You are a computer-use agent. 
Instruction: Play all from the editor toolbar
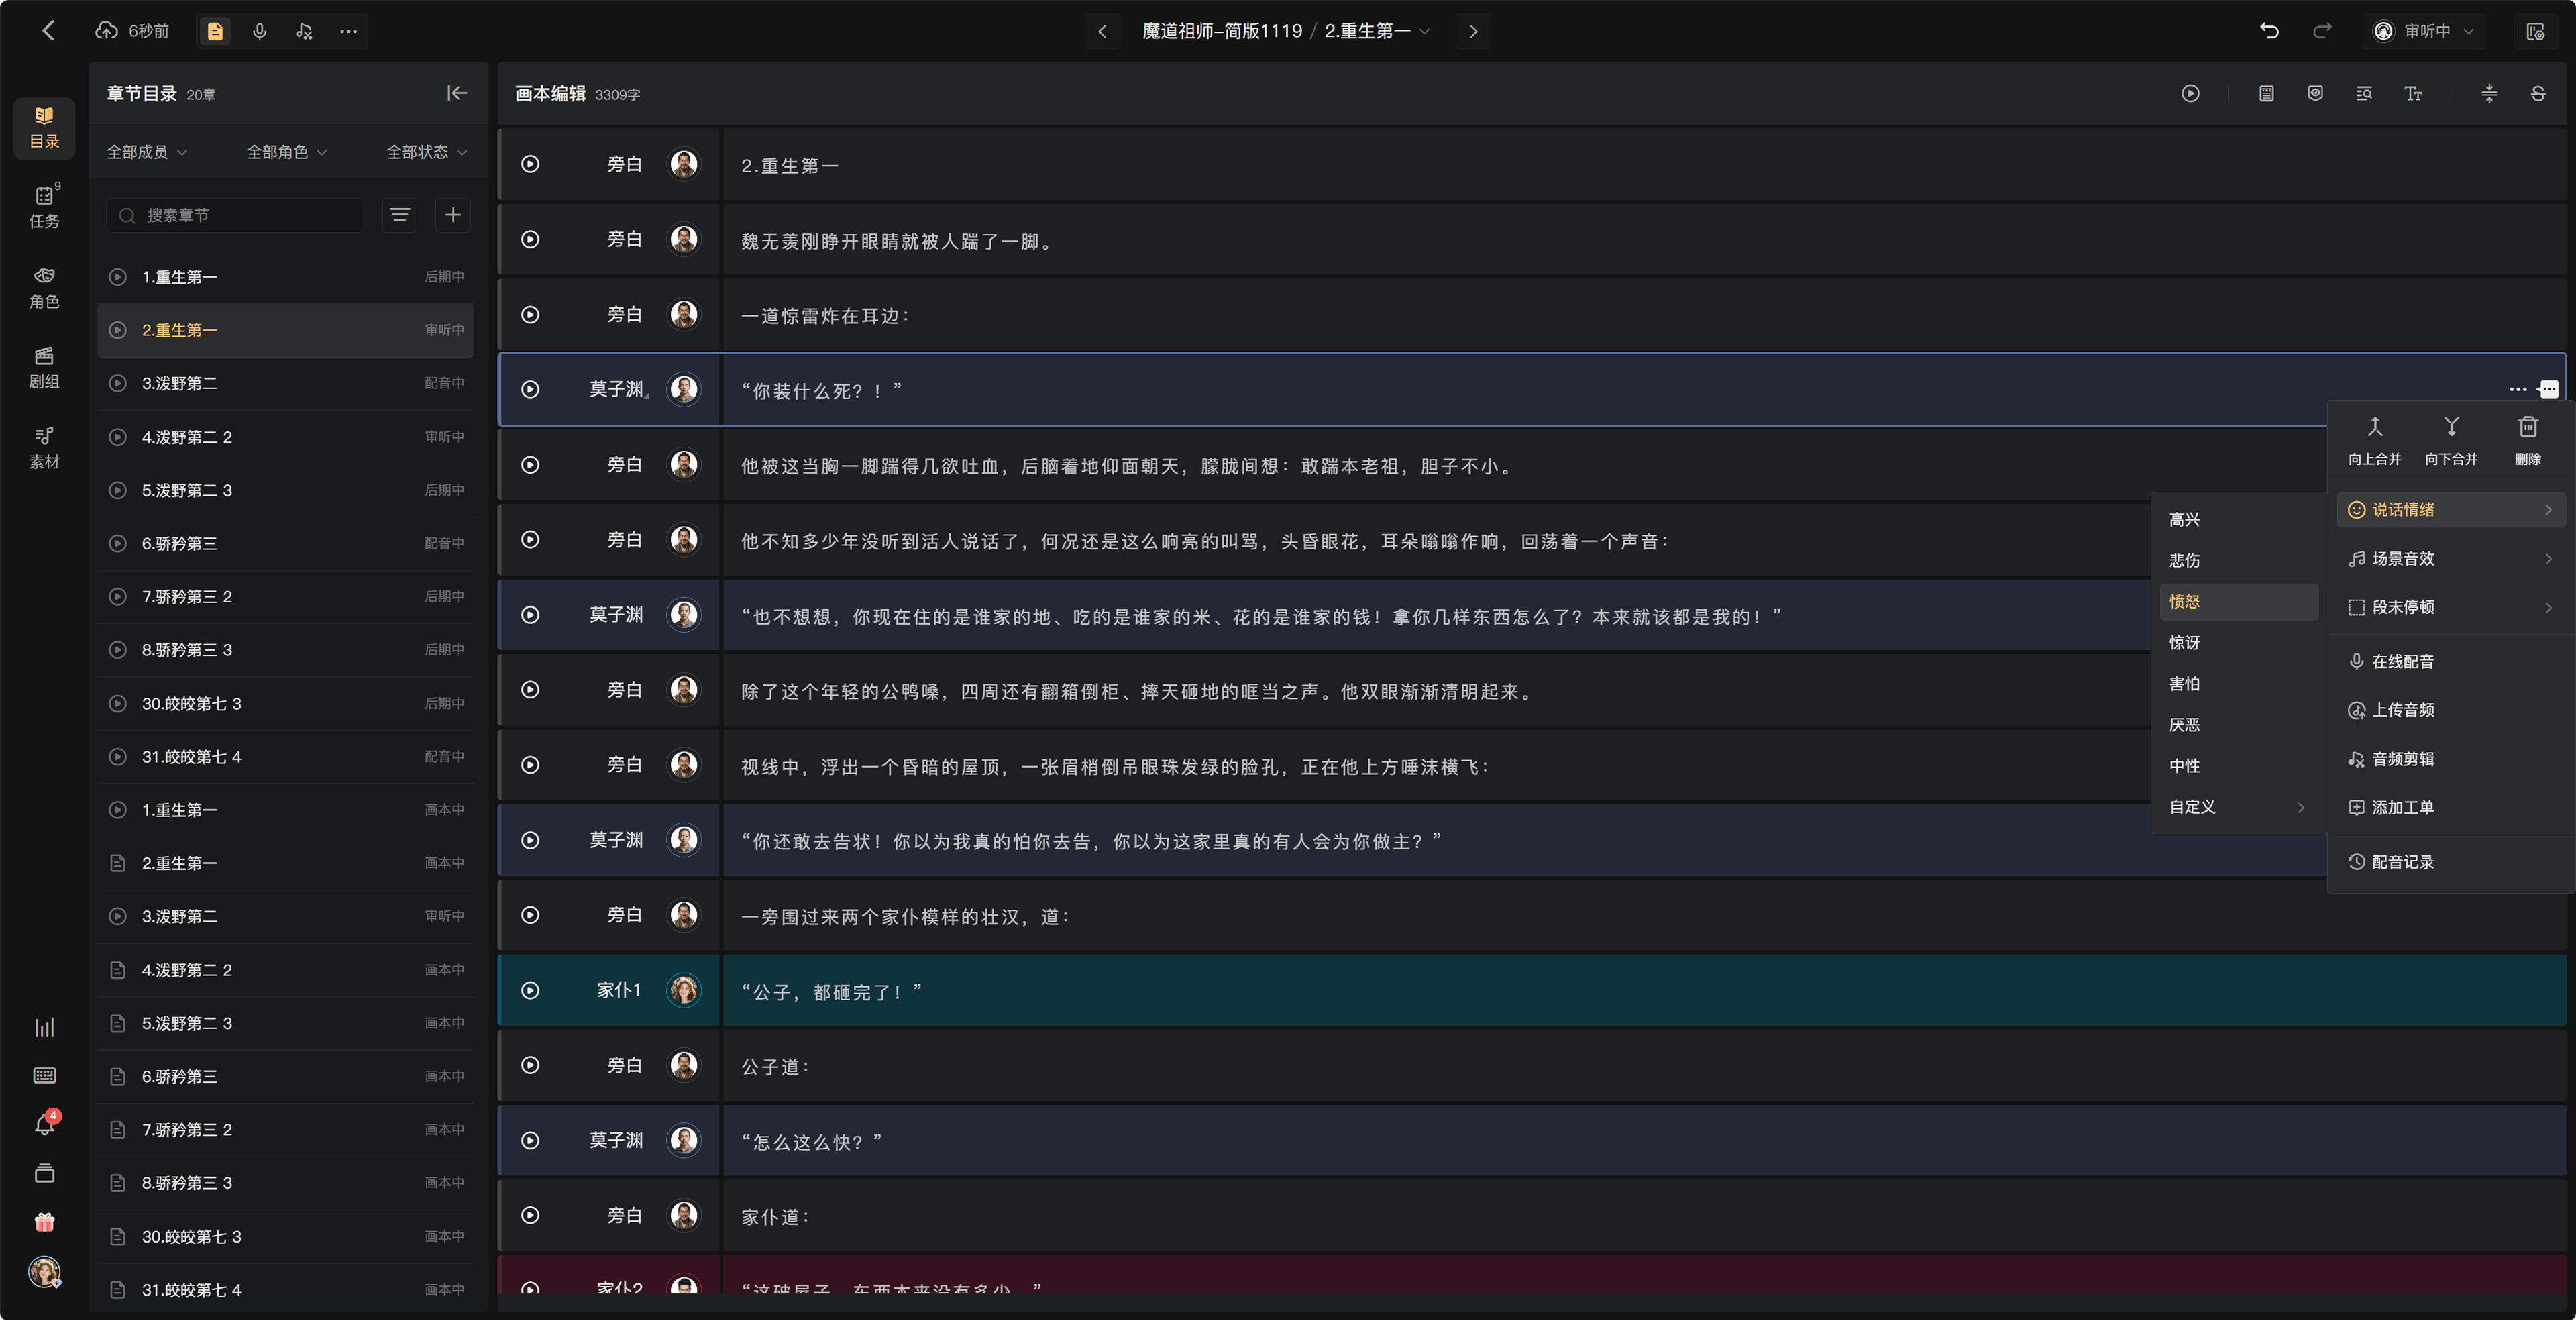[2190, 93]
